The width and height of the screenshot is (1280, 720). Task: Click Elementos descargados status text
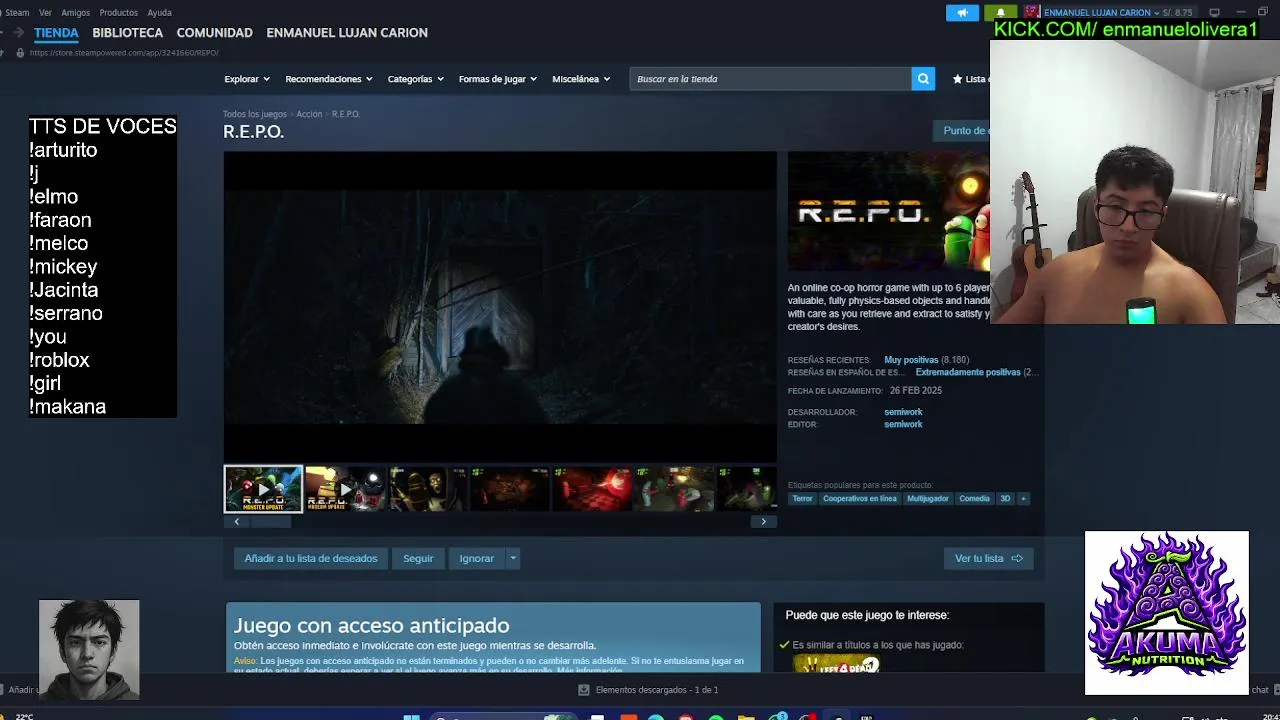pyautogui.click(x=657, y=690)
